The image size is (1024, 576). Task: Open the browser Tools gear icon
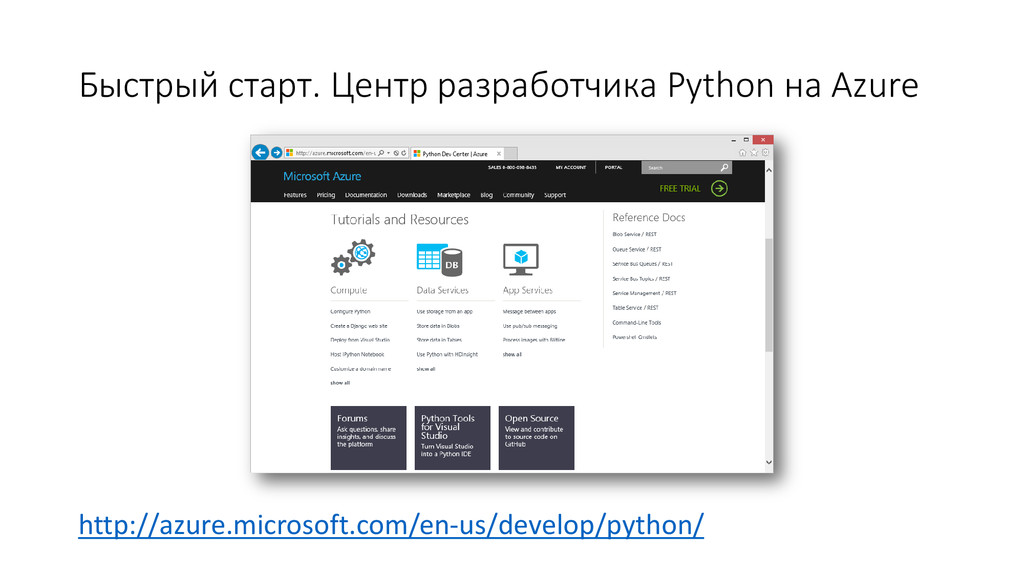765,153
